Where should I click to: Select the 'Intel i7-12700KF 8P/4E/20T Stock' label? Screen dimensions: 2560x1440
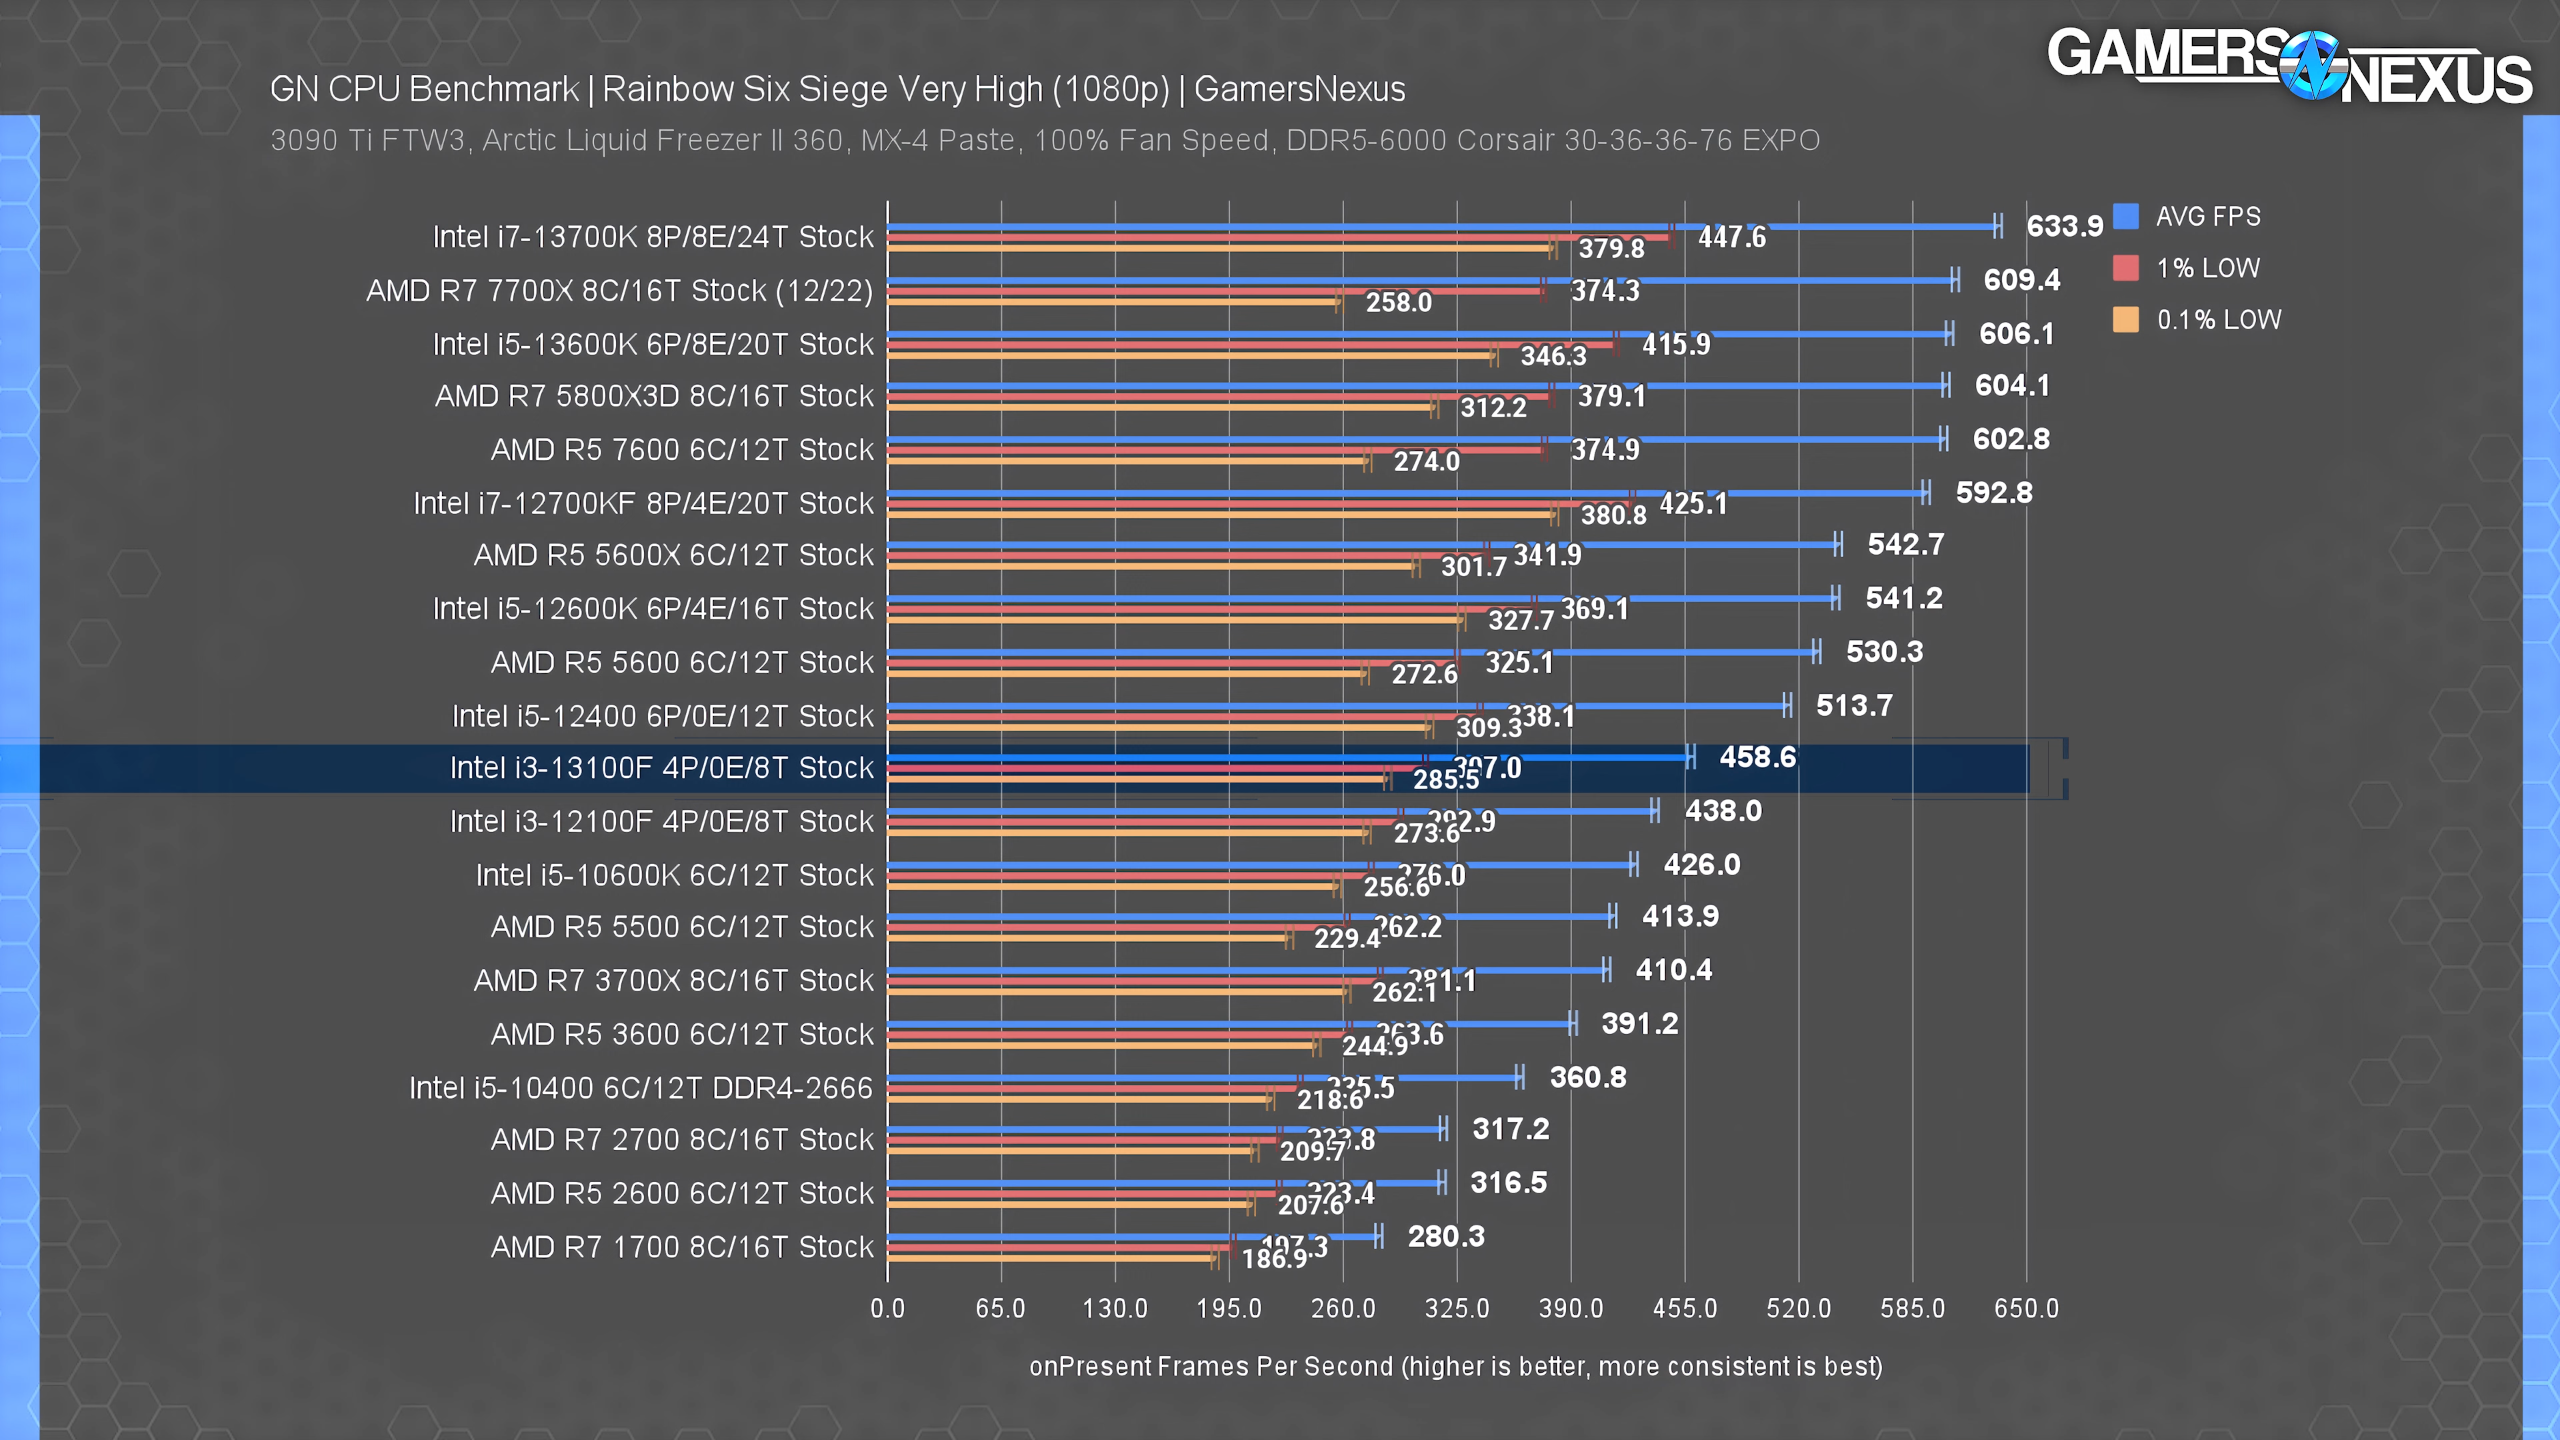(x=644, y=503)
